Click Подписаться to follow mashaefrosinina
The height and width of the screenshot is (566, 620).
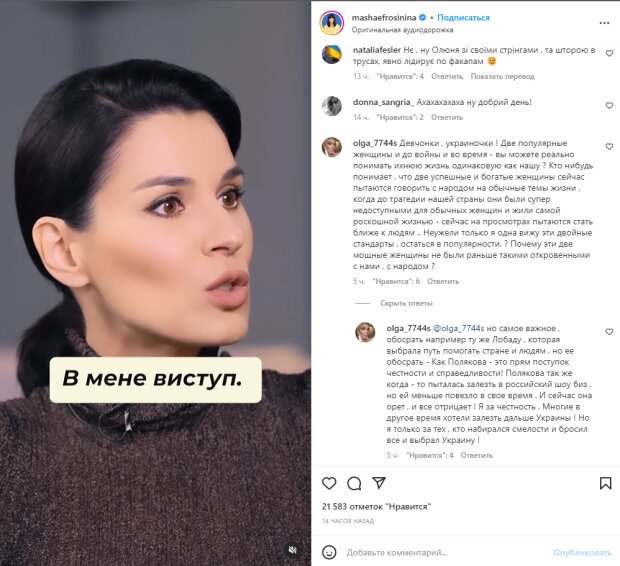pyautogui.click(x=463, y=17)
